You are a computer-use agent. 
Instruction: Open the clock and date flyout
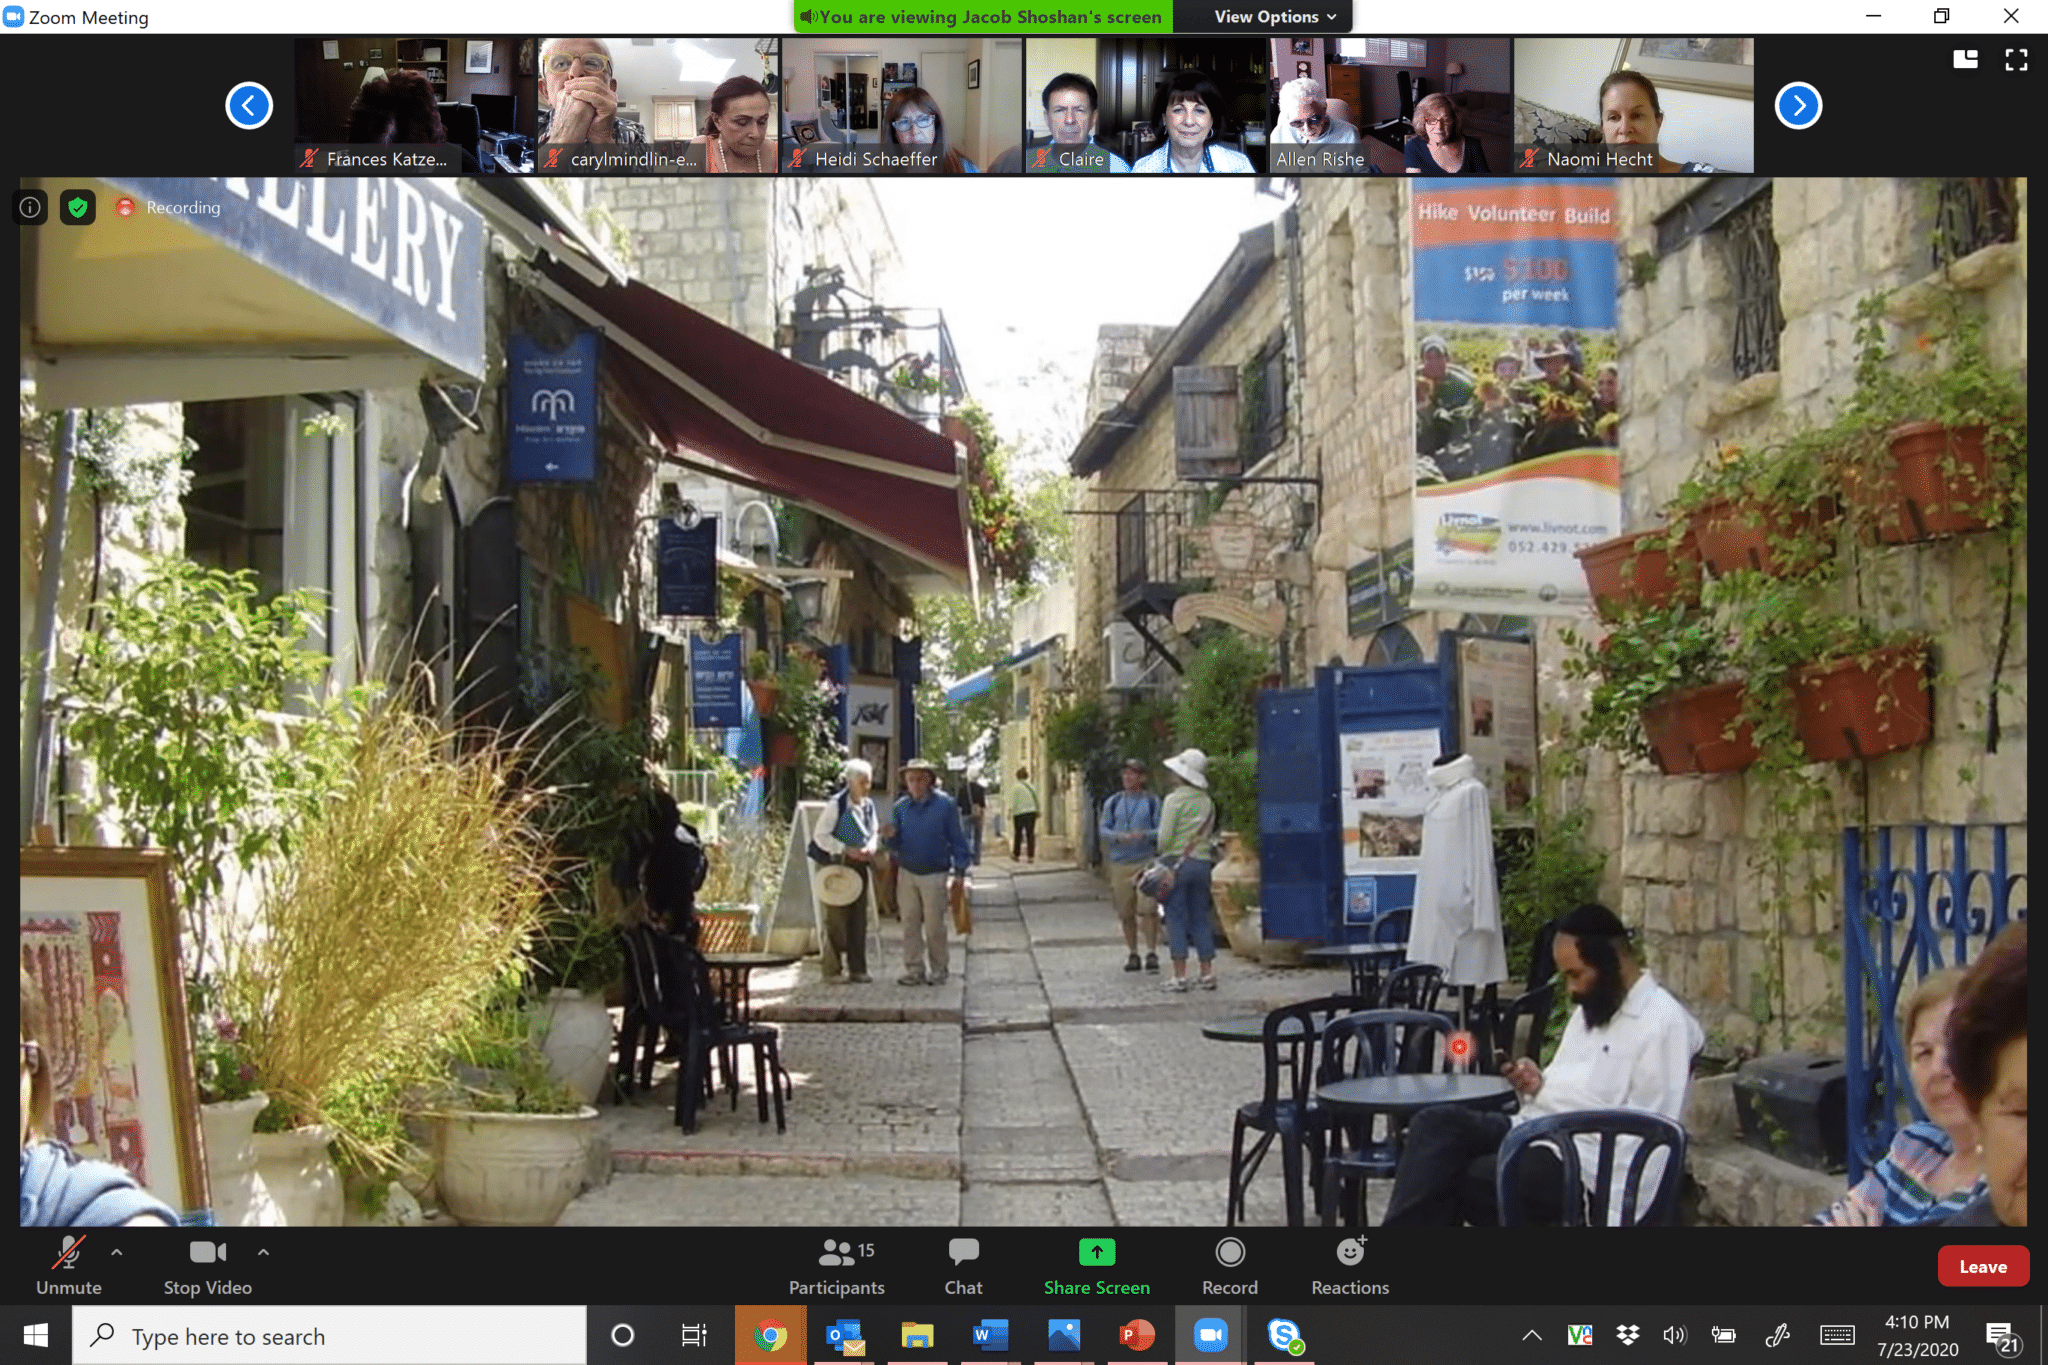click(x=1917, y=1335)
